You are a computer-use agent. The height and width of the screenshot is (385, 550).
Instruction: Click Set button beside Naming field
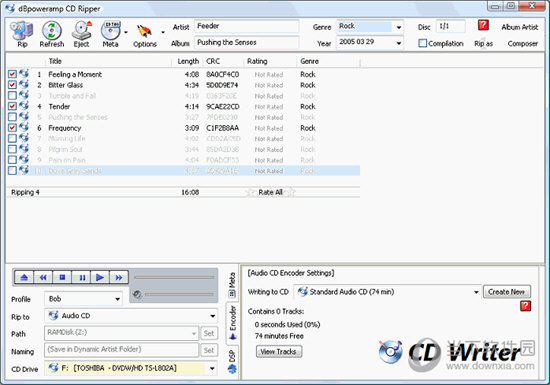pyautogui.click(x=209, y=350)
